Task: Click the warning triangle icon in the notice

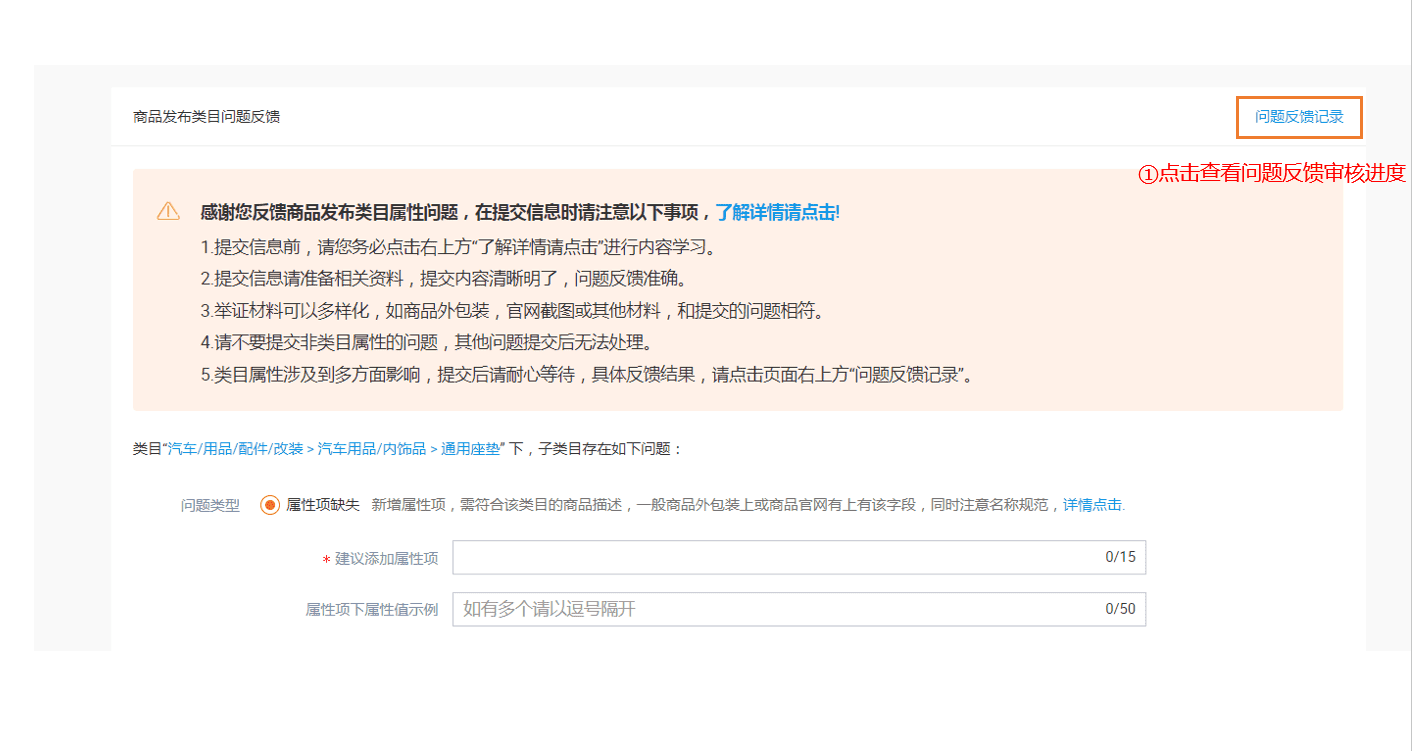Action: (x=168, y=211)
